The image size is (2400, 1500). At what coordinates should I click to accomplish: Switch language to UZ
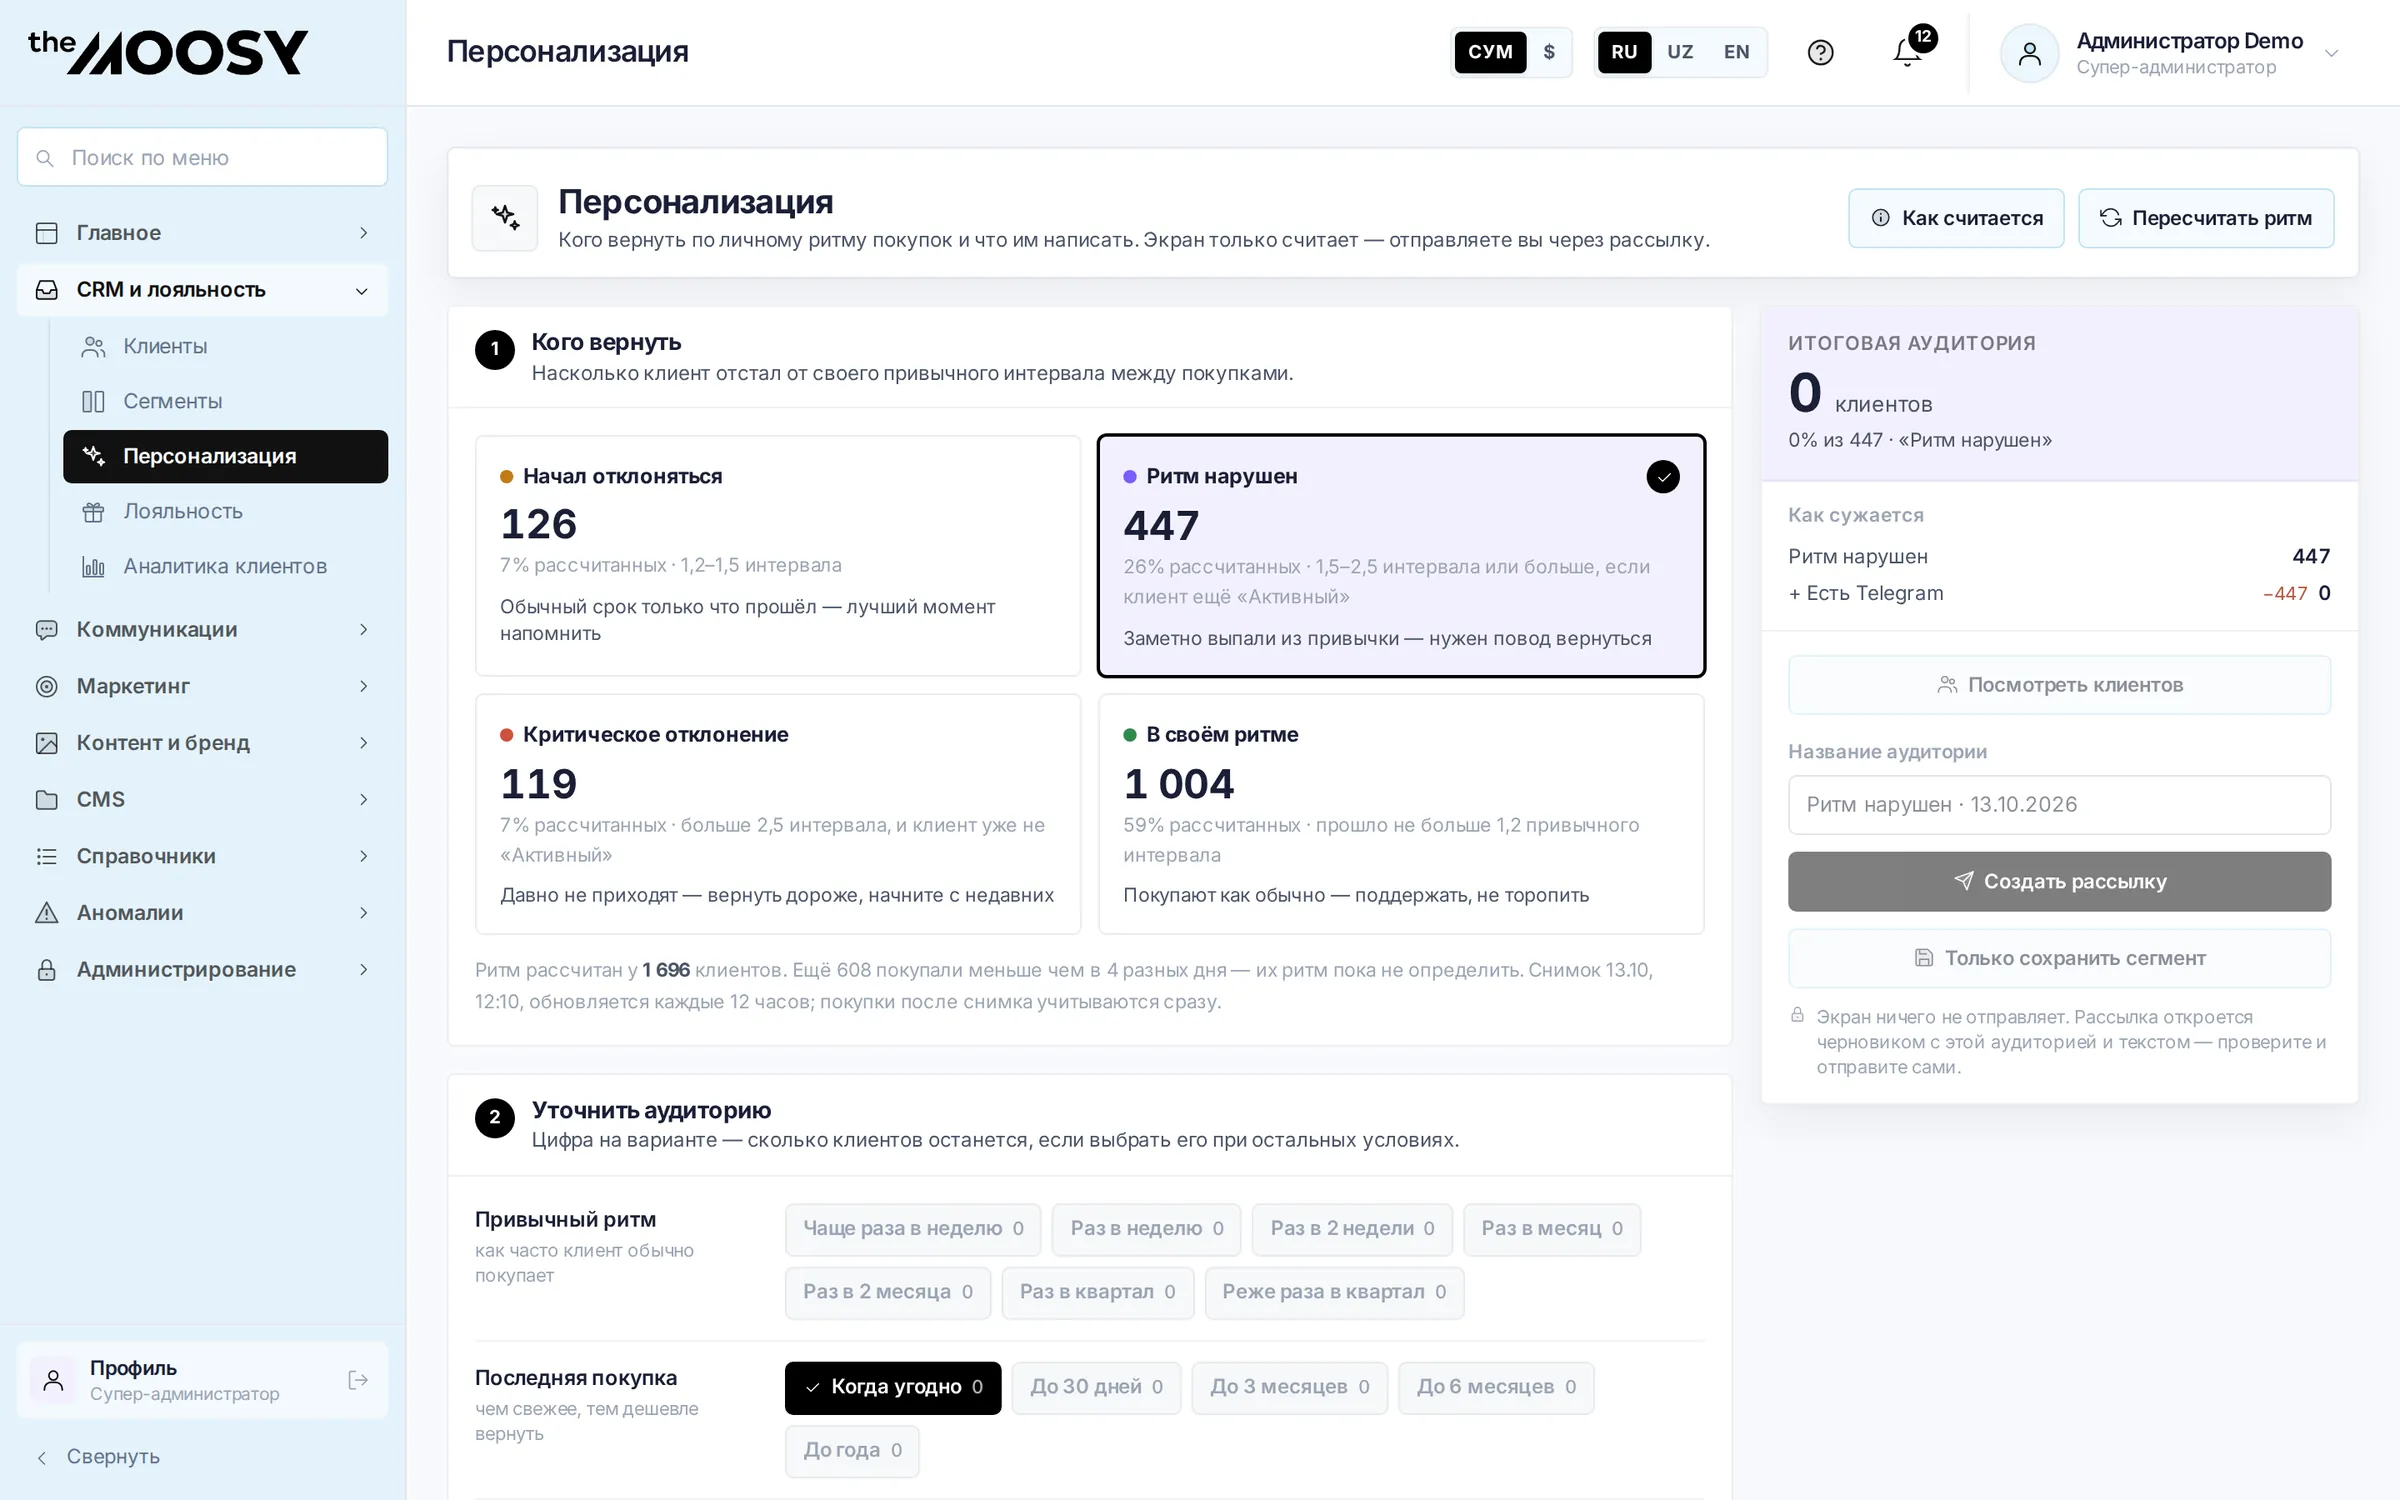(1680, 52)
